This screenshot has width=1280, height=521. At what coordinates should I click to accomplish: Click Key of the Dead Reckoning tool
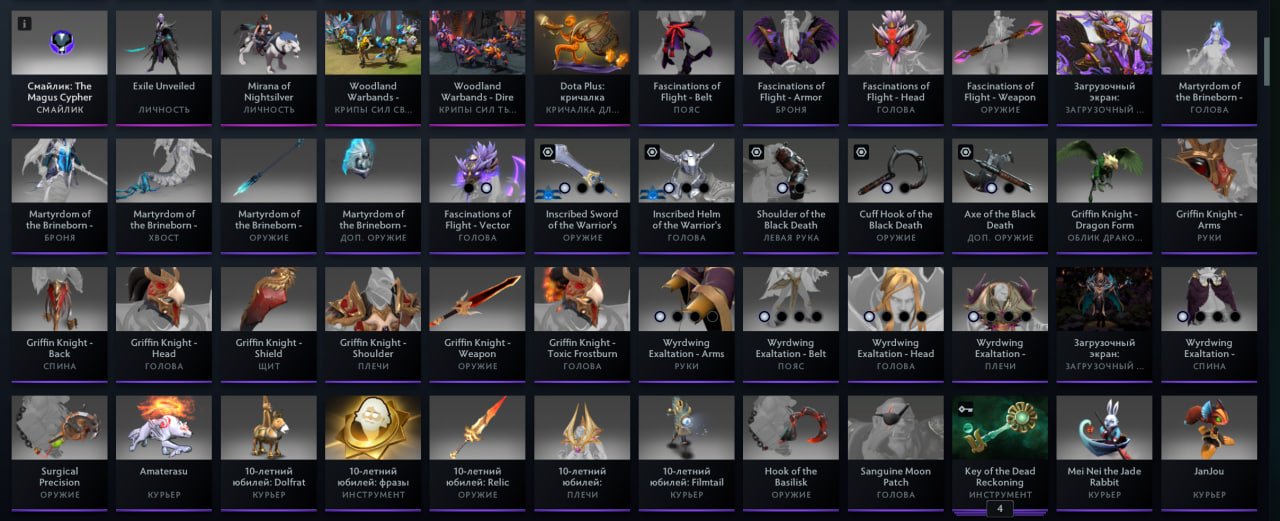point(1000,452)
